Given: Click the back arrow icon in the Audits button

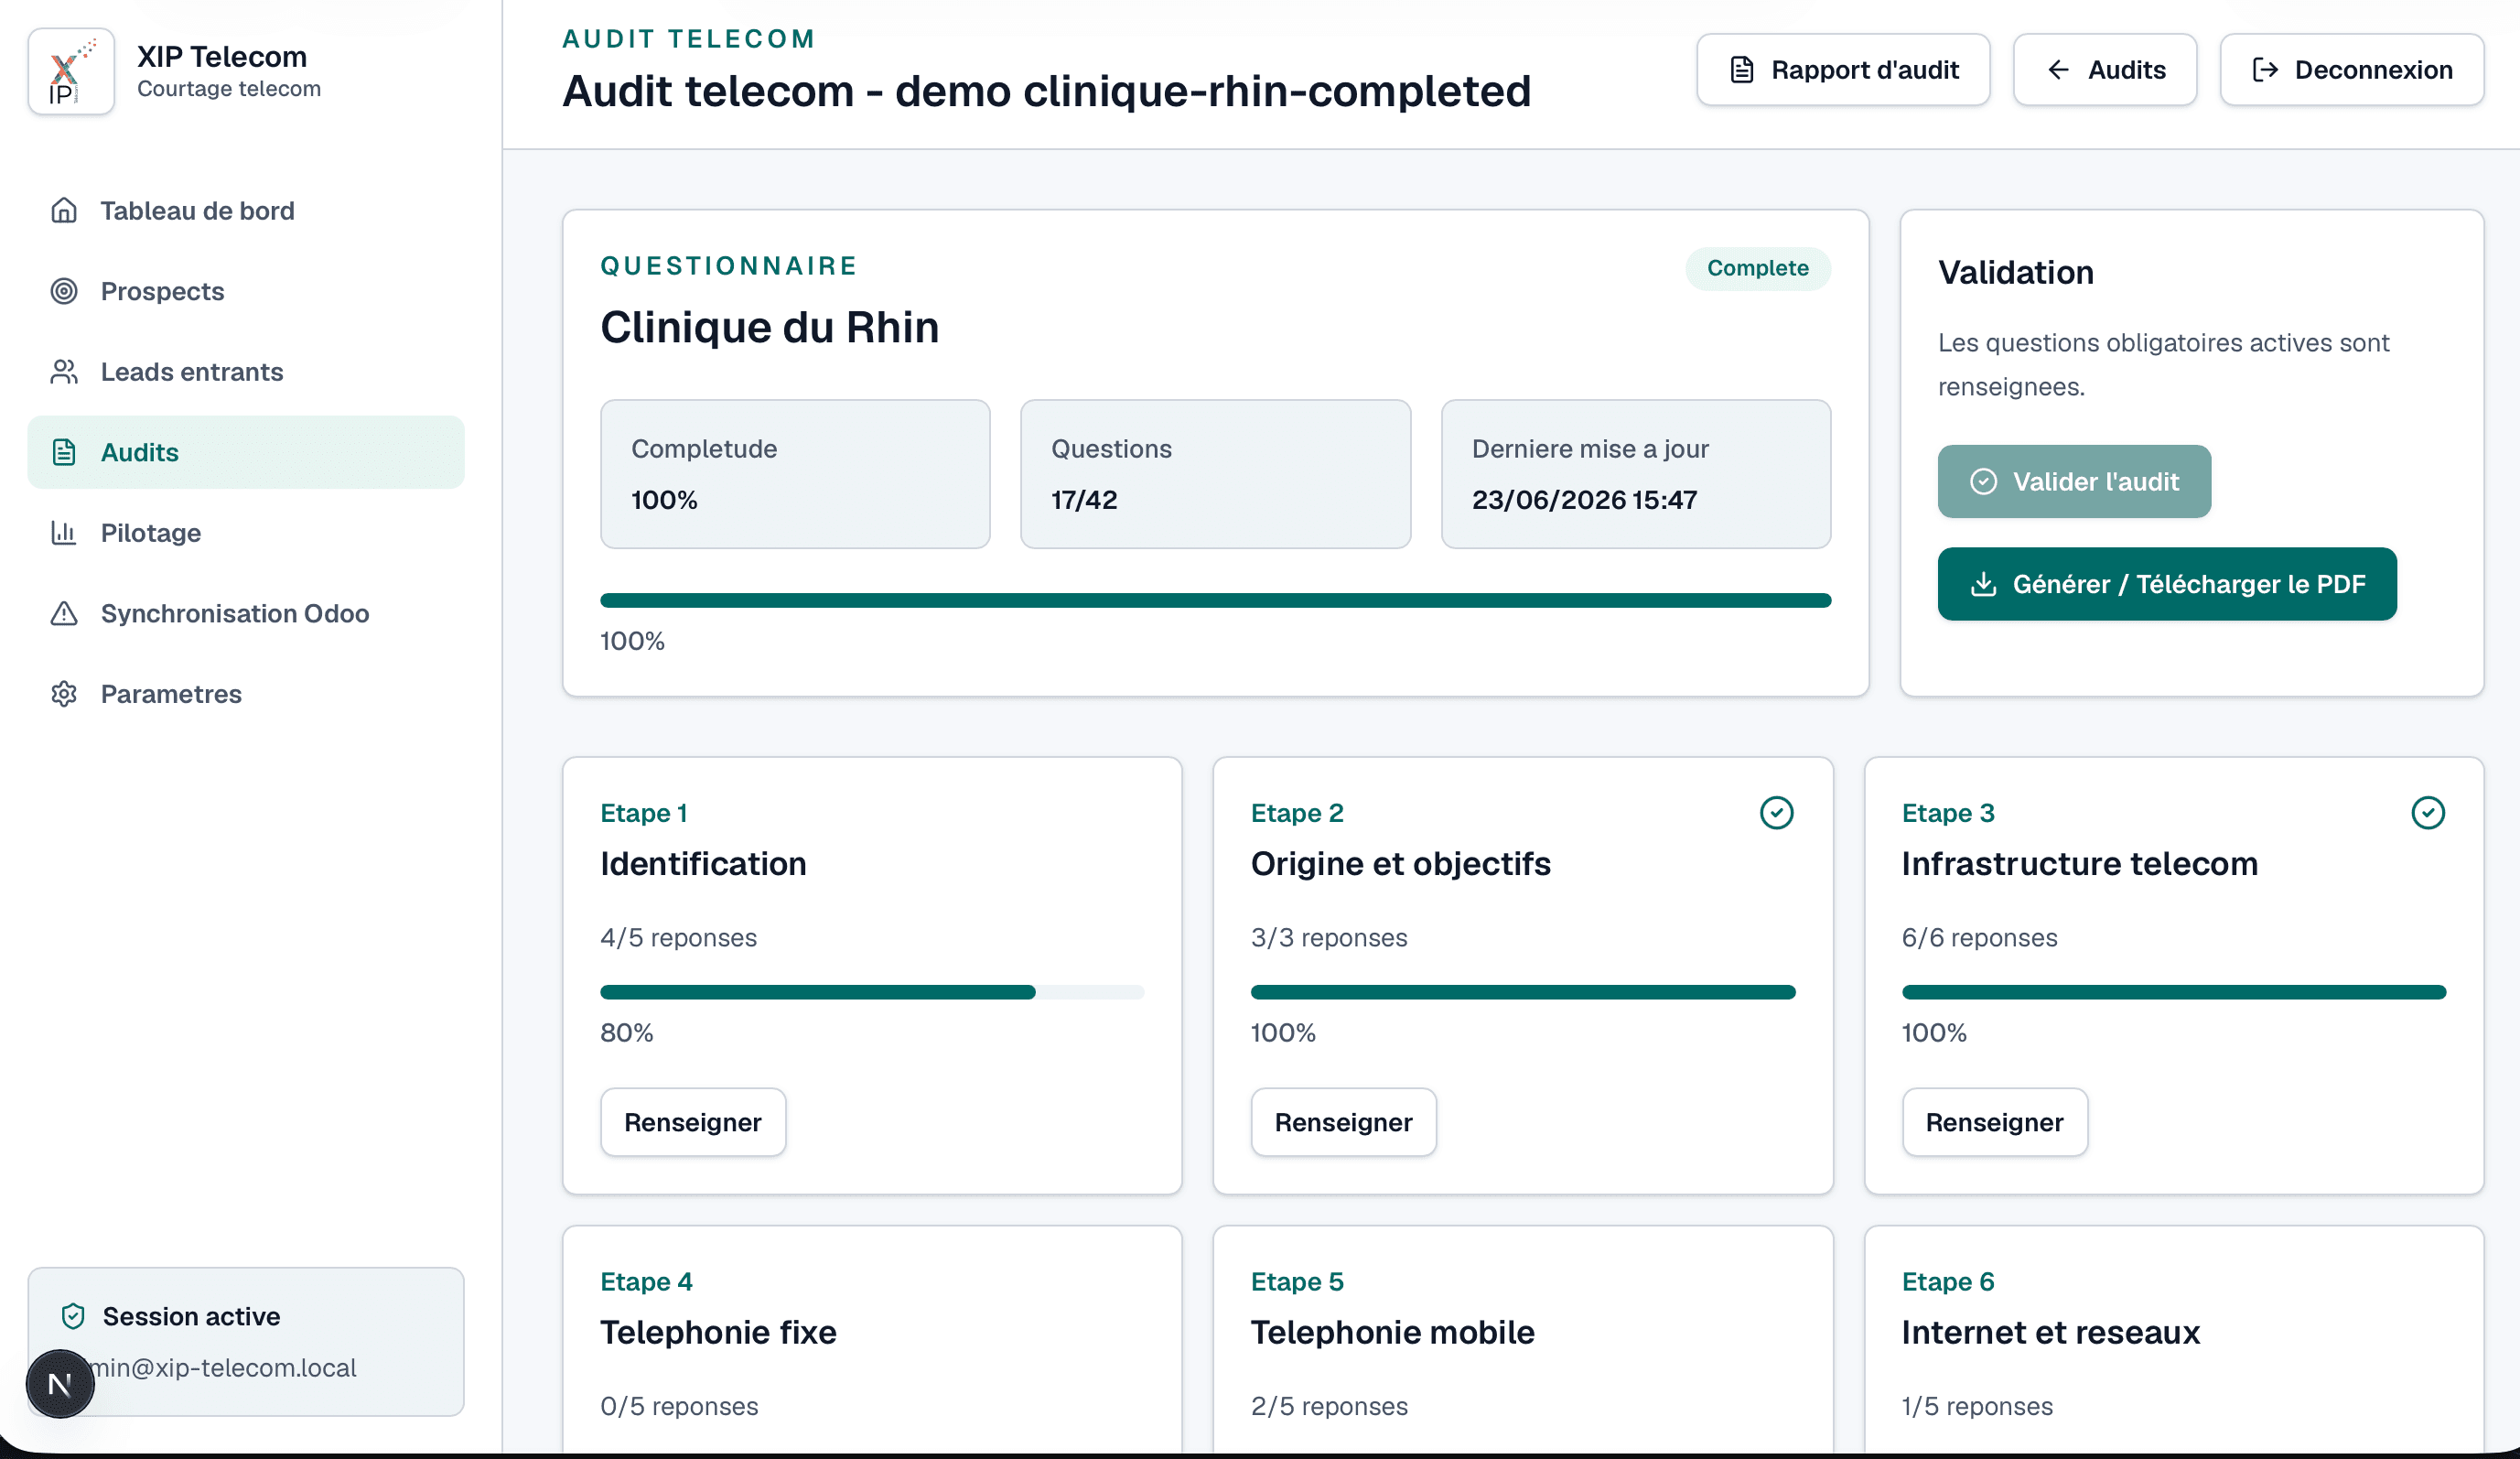Looking at the screenshot, I should [x=2058, y=69].
